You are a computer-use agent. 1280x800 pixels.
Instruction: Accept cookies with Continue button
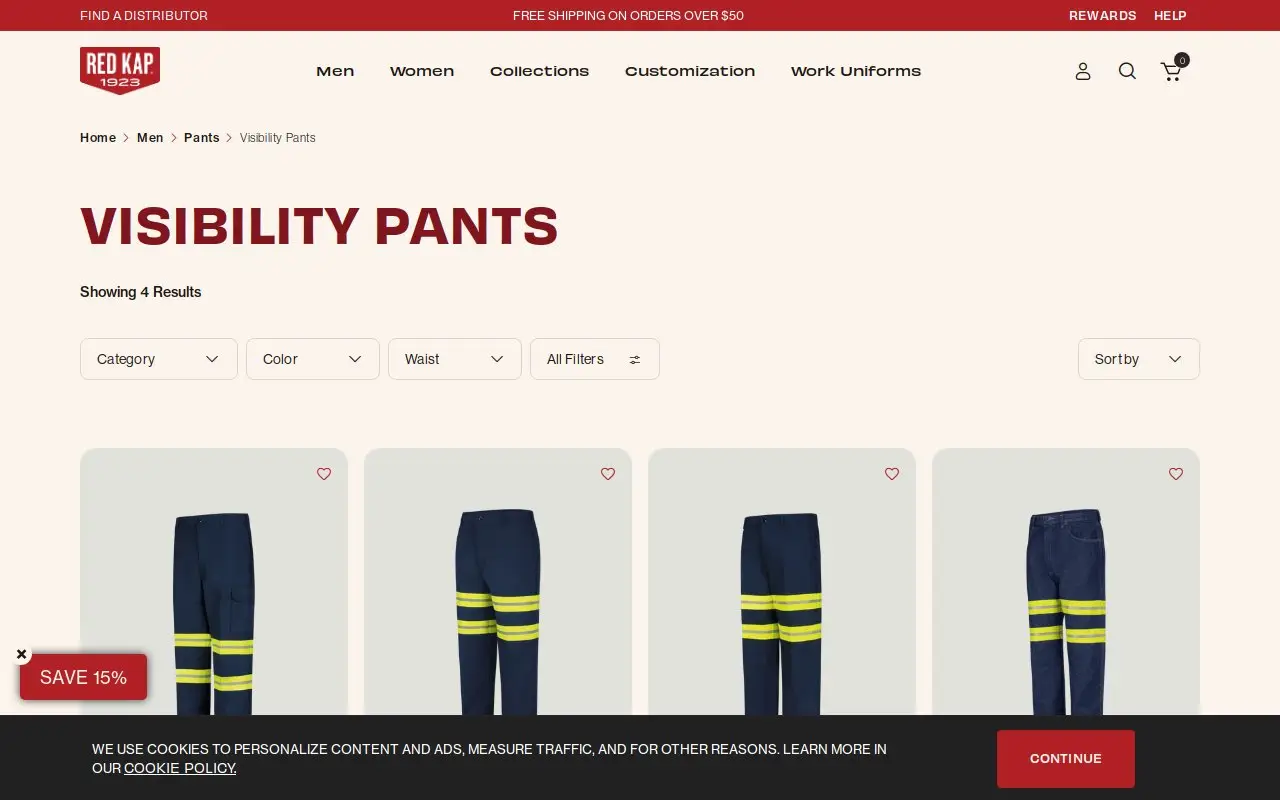pyautogui.click(x=1066, y=759)
